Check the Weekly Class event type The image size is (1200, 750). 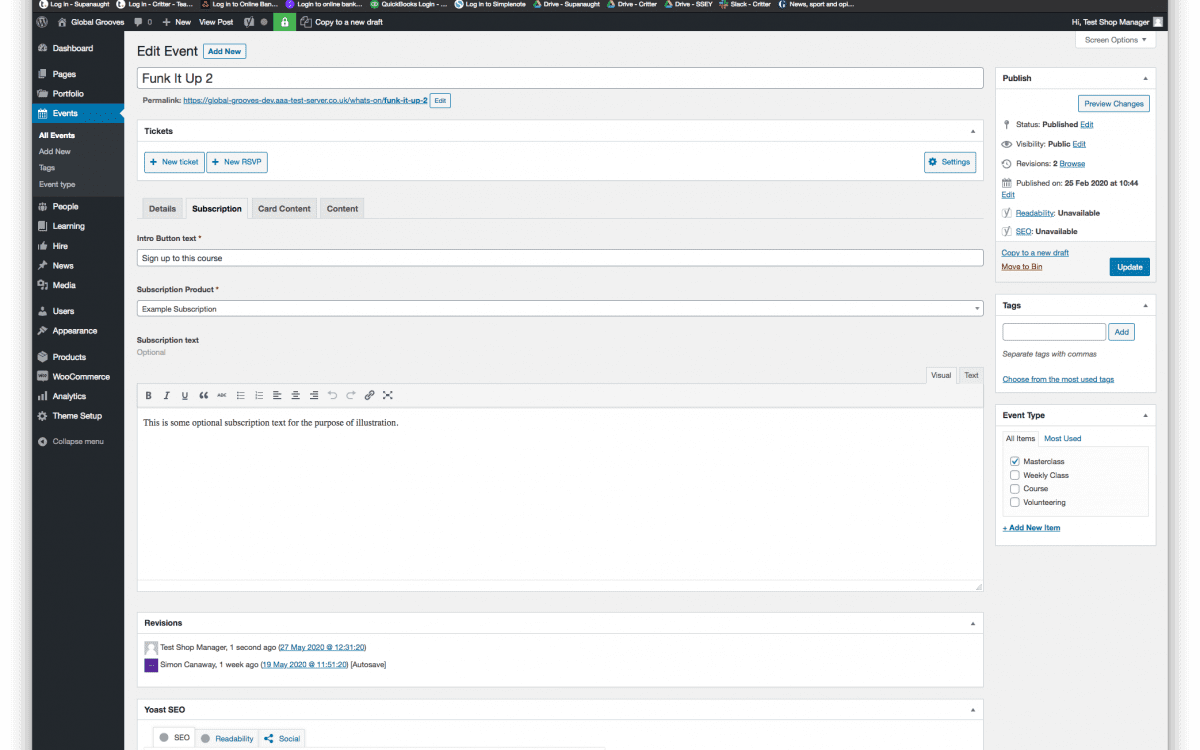point(1014,475)
